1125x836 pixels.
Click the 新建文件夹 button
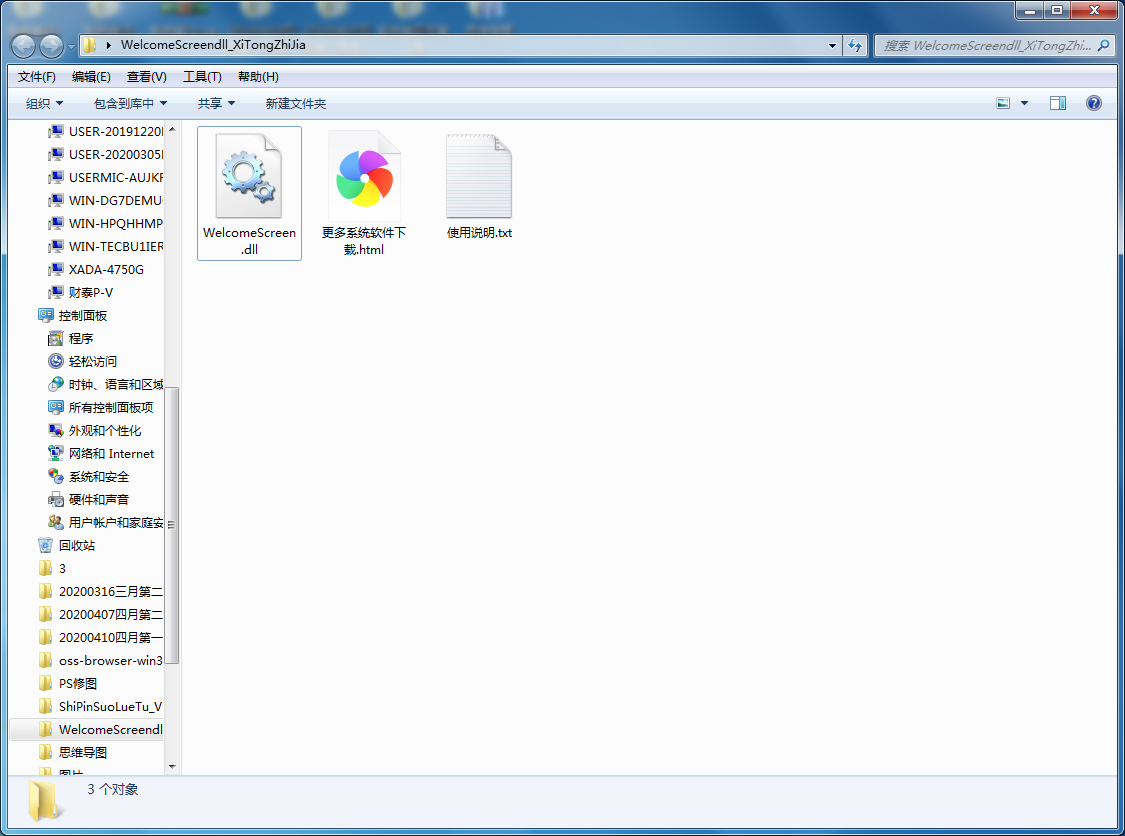[296, 103]
